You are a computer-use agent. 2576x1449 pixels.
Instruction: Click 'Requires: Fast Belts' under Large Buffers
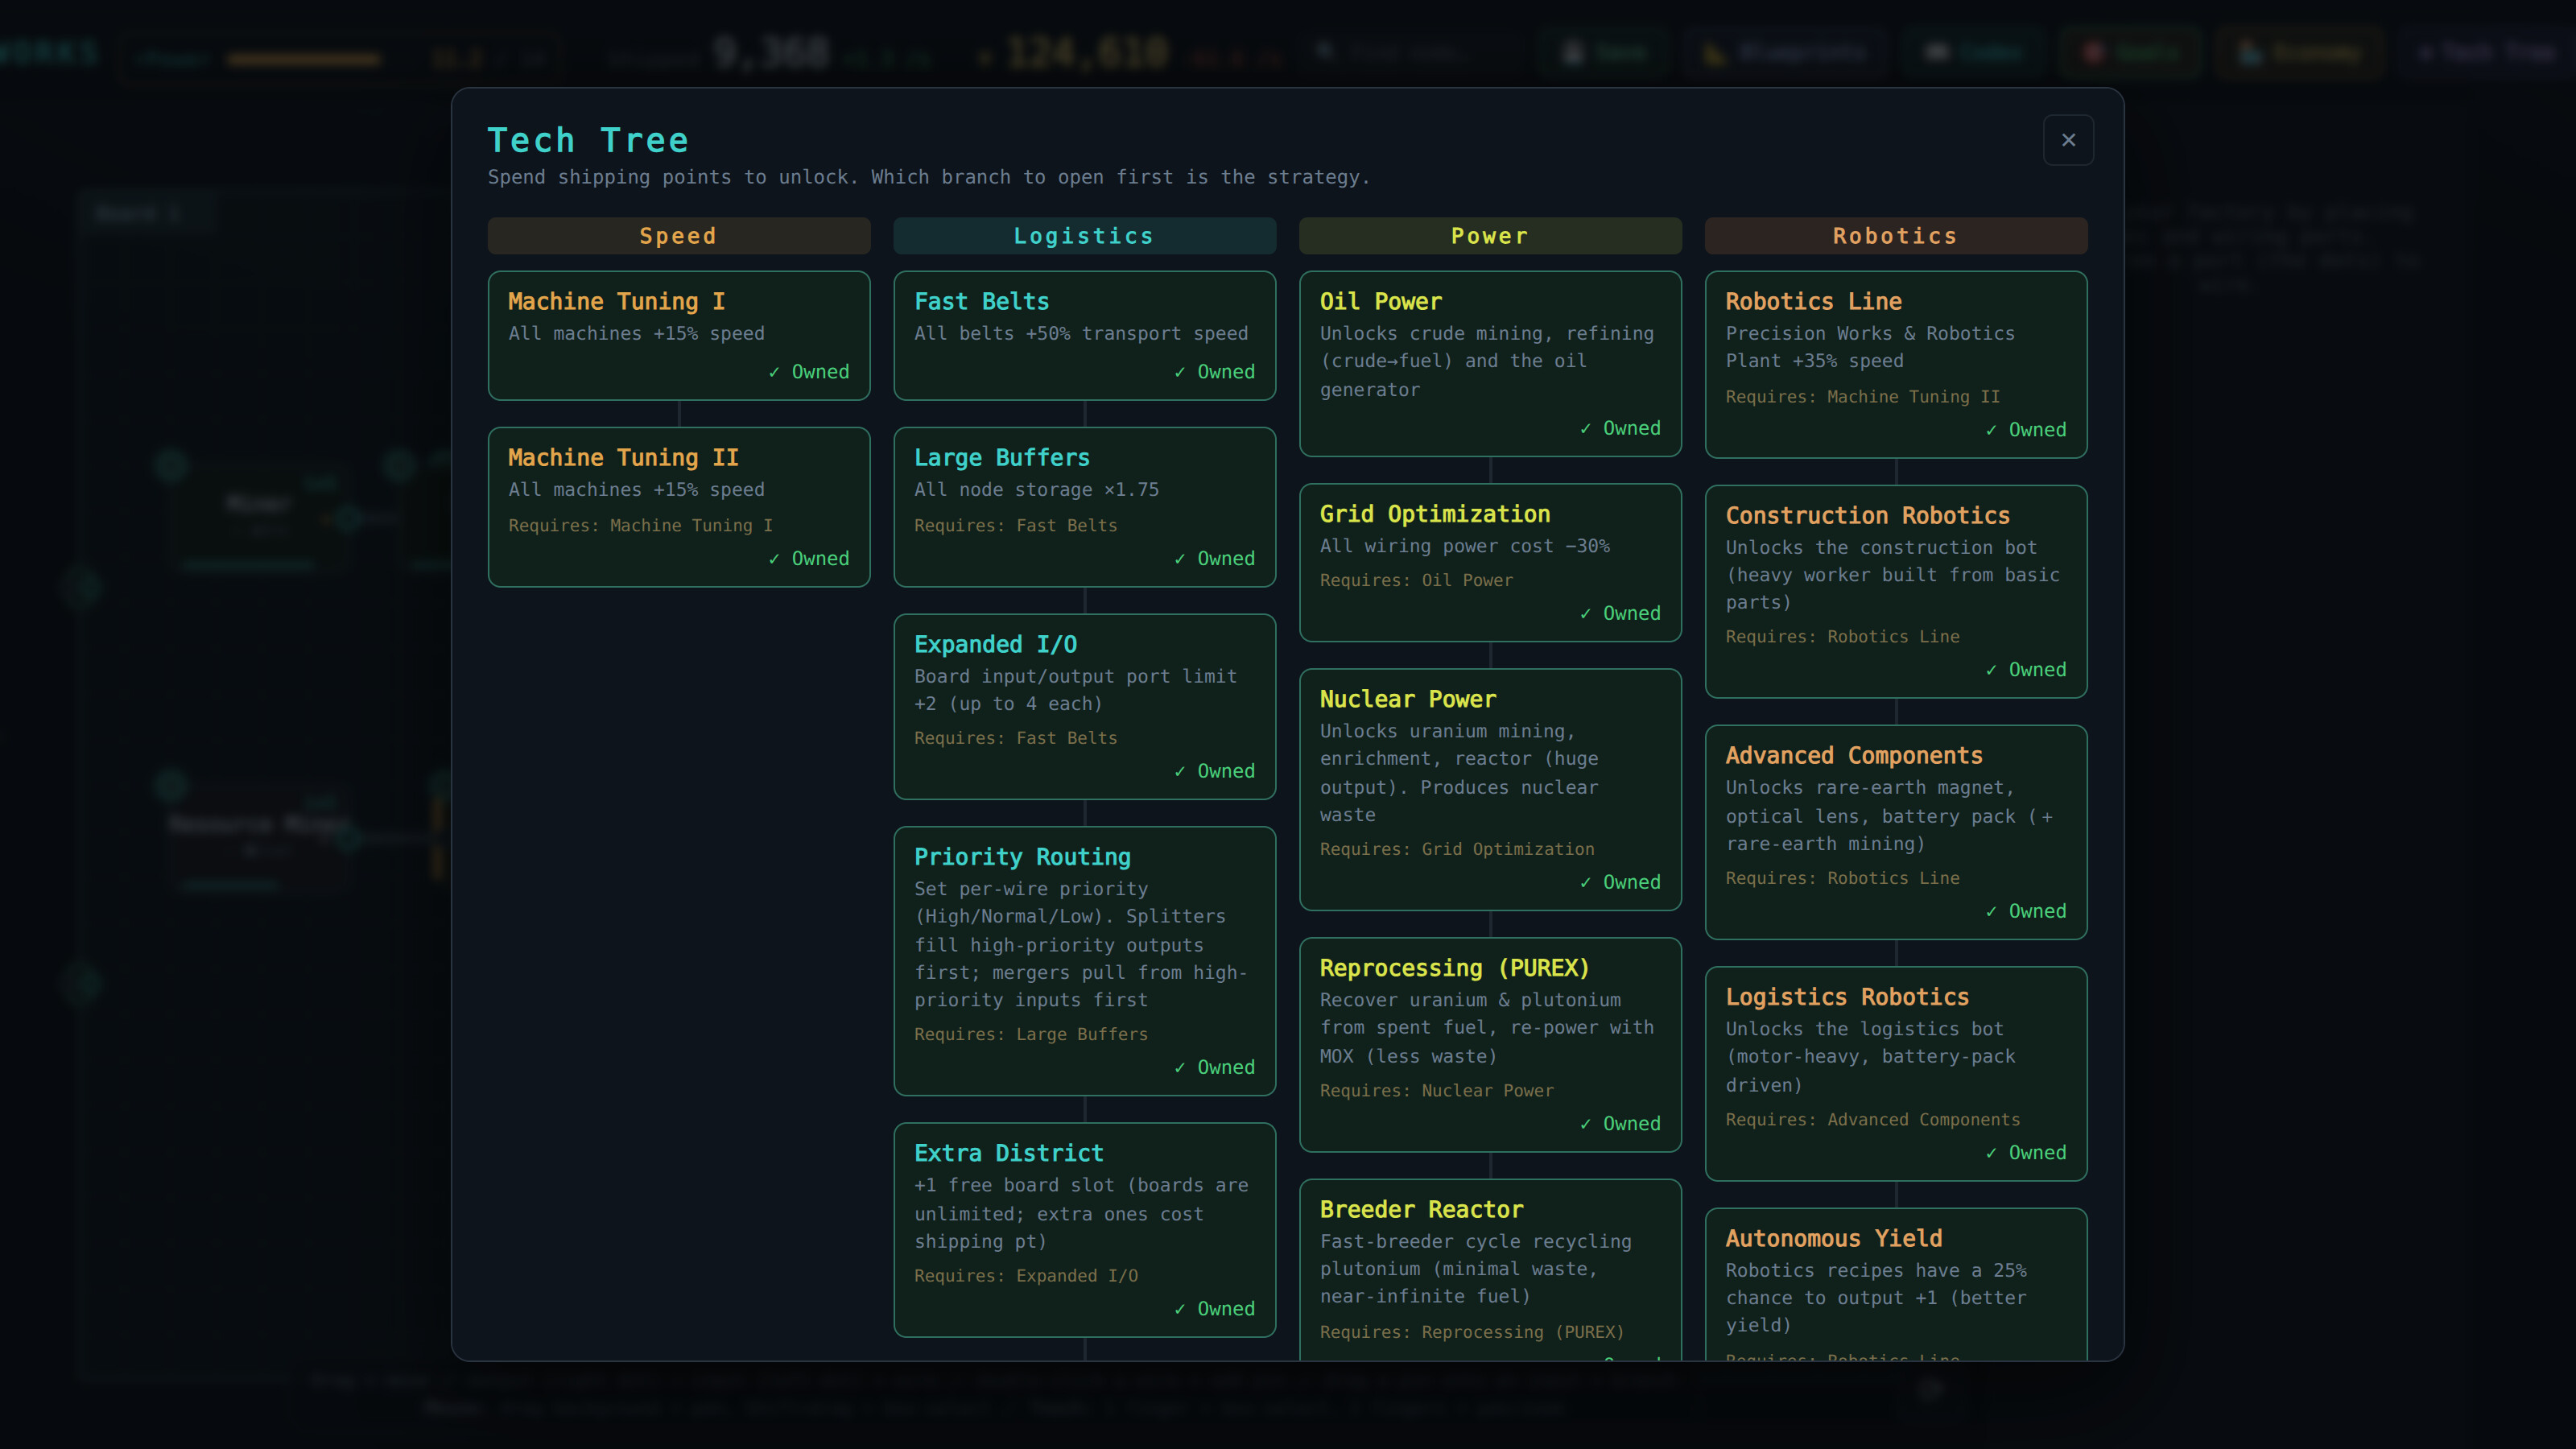tap(1015, 525)
